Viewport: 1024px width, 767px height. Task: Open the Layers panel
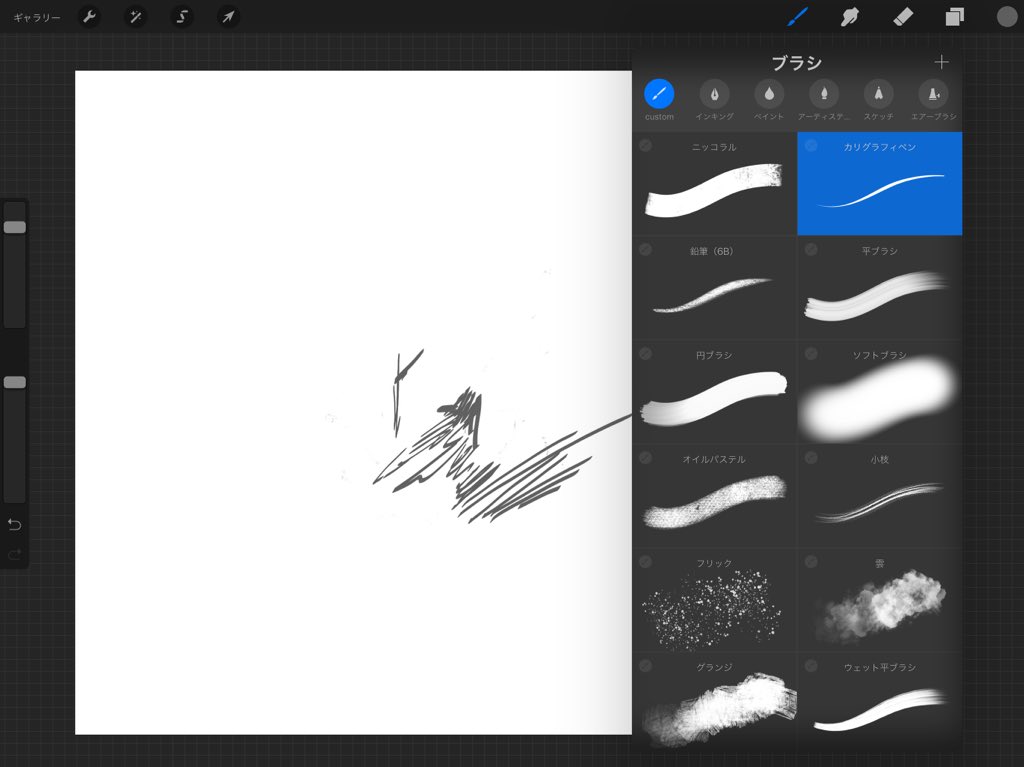click(955, 17)
